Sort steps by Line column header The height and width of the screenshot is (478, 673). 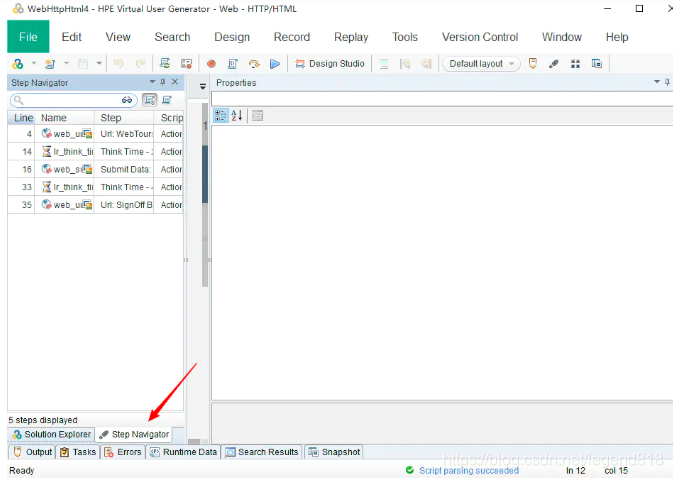(x=21, y=118)
